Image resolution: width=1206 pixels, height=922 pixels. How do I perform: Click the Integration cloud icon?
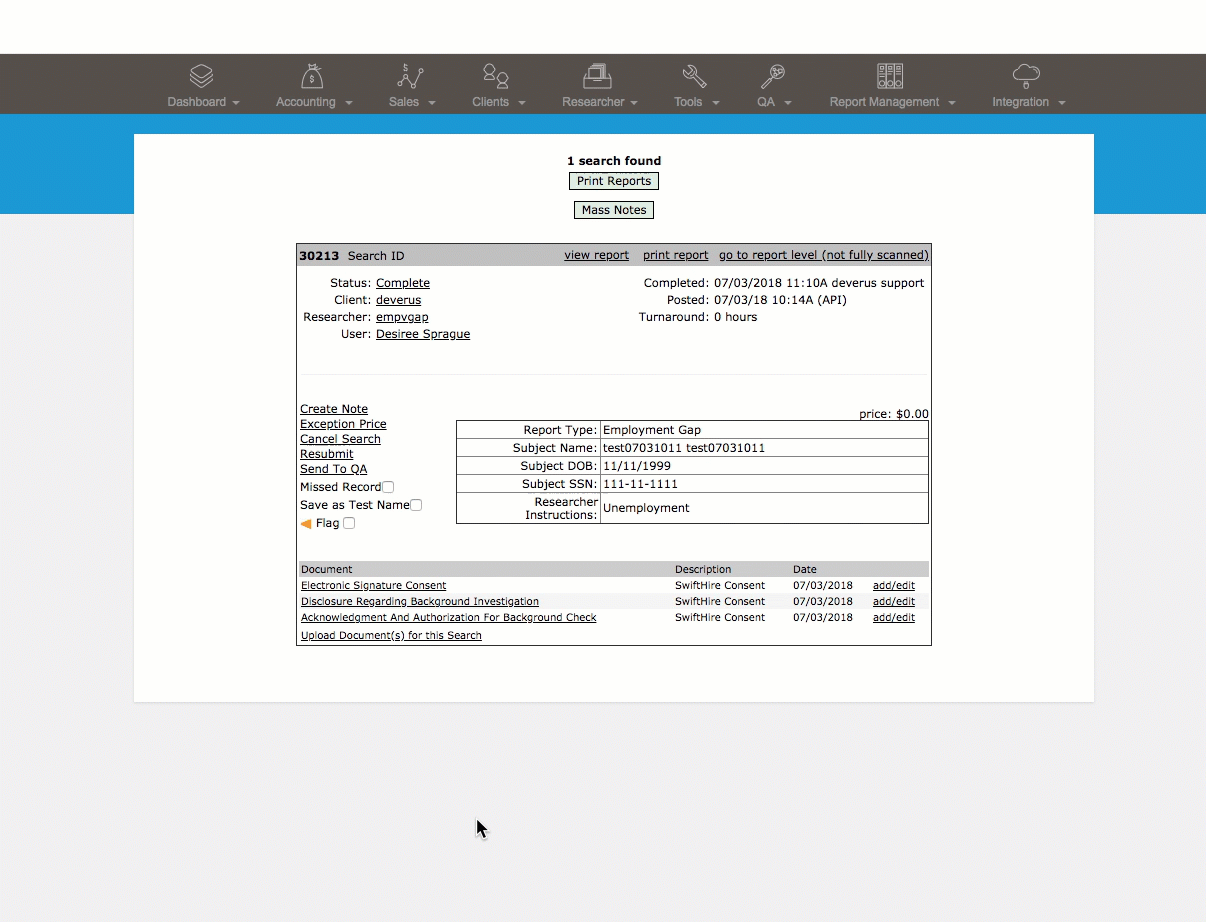(x=1026, y=76)
